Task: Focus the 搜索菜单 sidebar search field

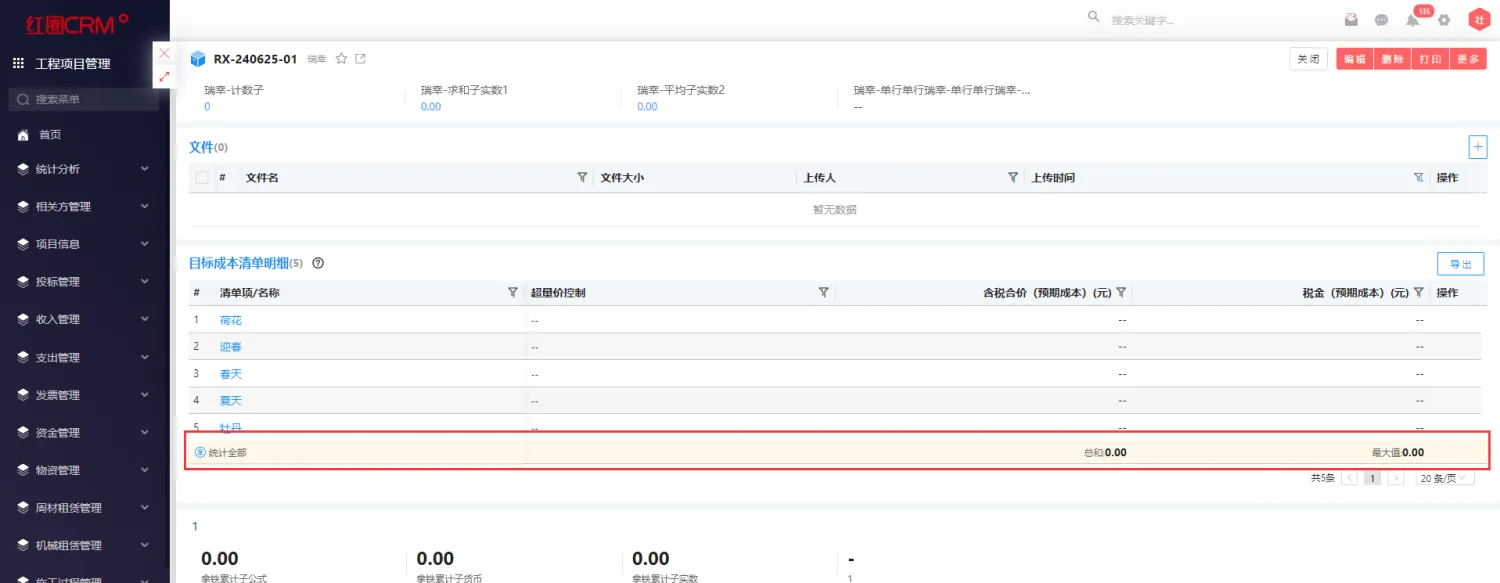Action: [85, 100]
